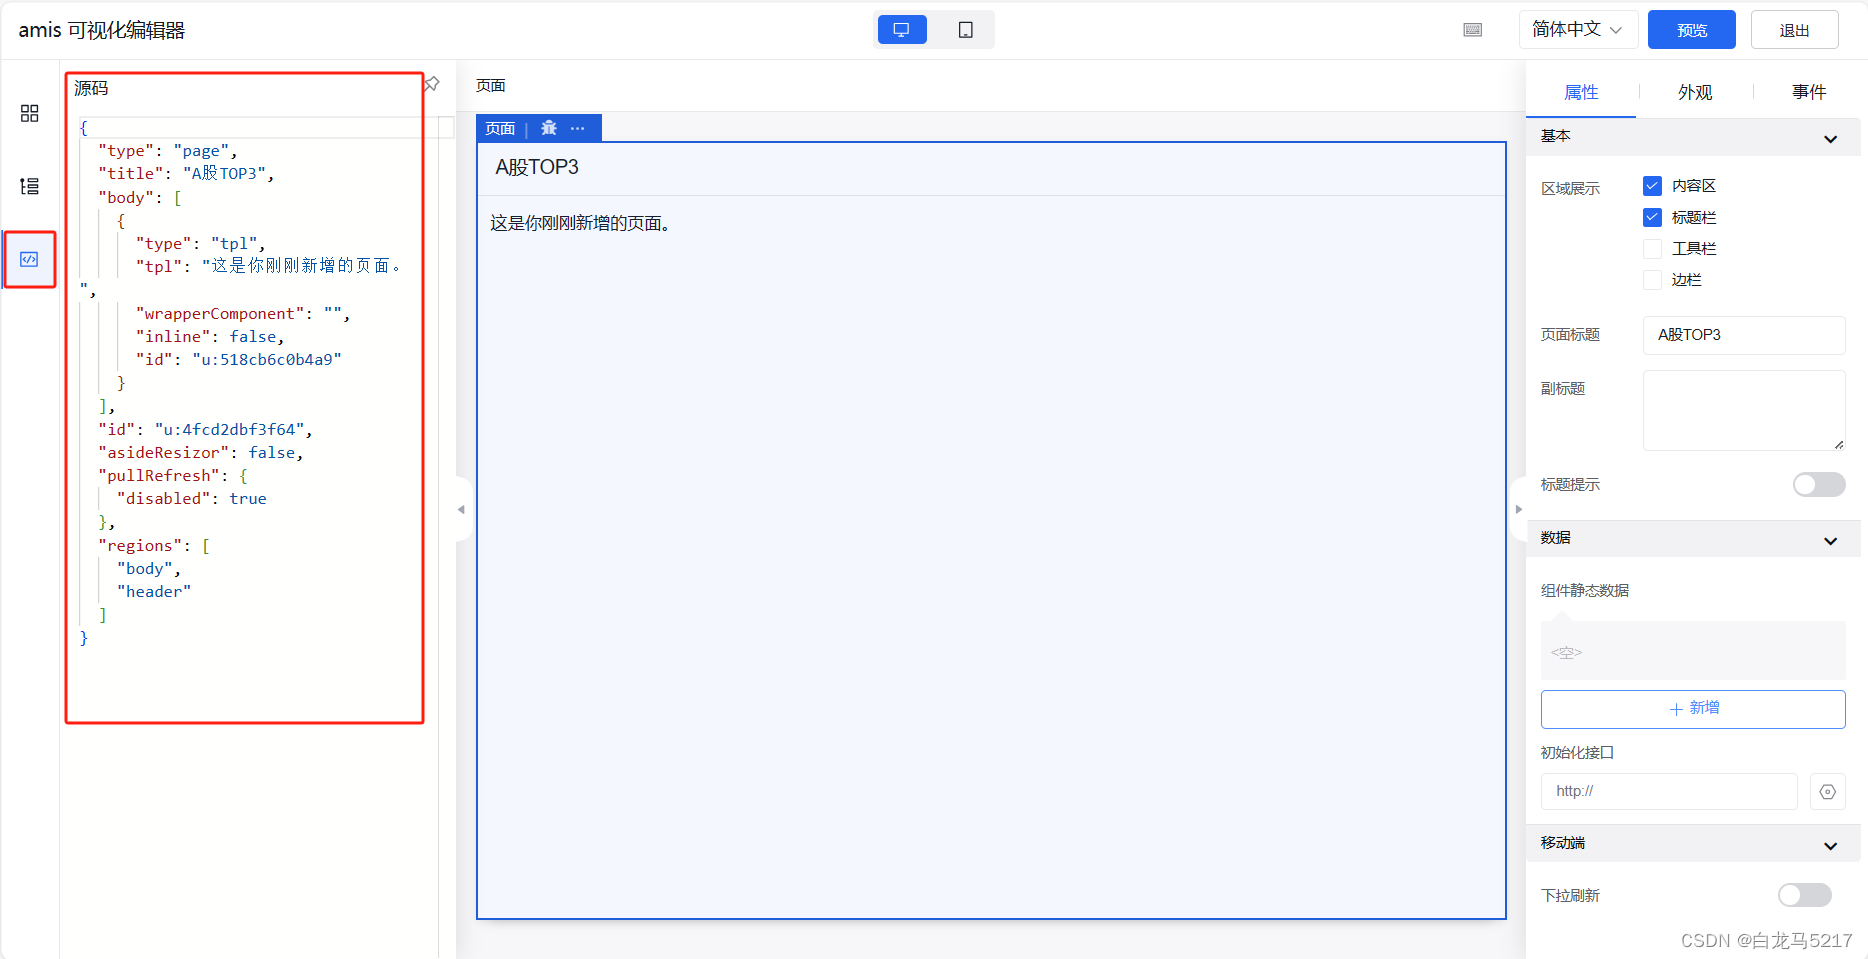The height and width of the screenshot is (959, 1868).
Task: Click the 预览 button
Action: coord(1692,30)
